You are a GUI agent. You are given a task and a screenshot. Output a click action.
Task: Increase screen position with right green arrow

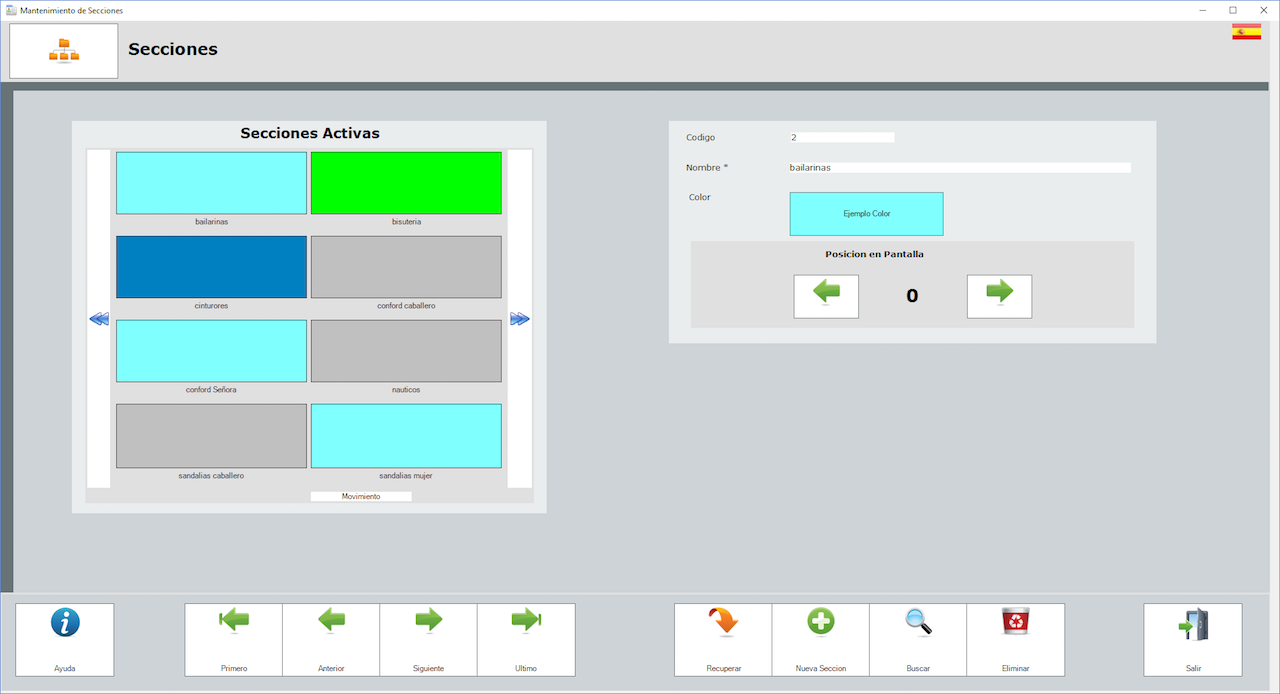pyautogui.click(x=999, y=296)
